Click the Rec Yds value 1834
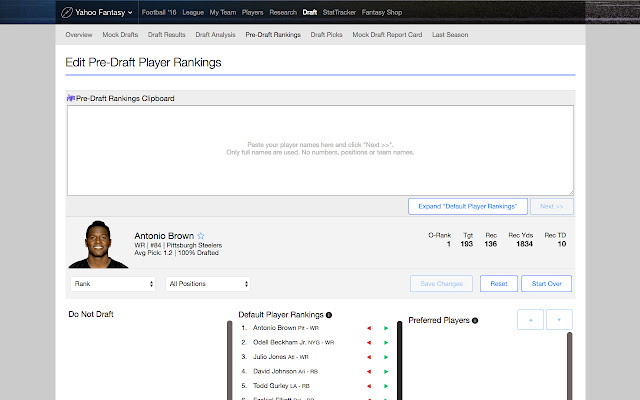Image resolution: width=640 pixels, height=400 pixels. [524, 244]
